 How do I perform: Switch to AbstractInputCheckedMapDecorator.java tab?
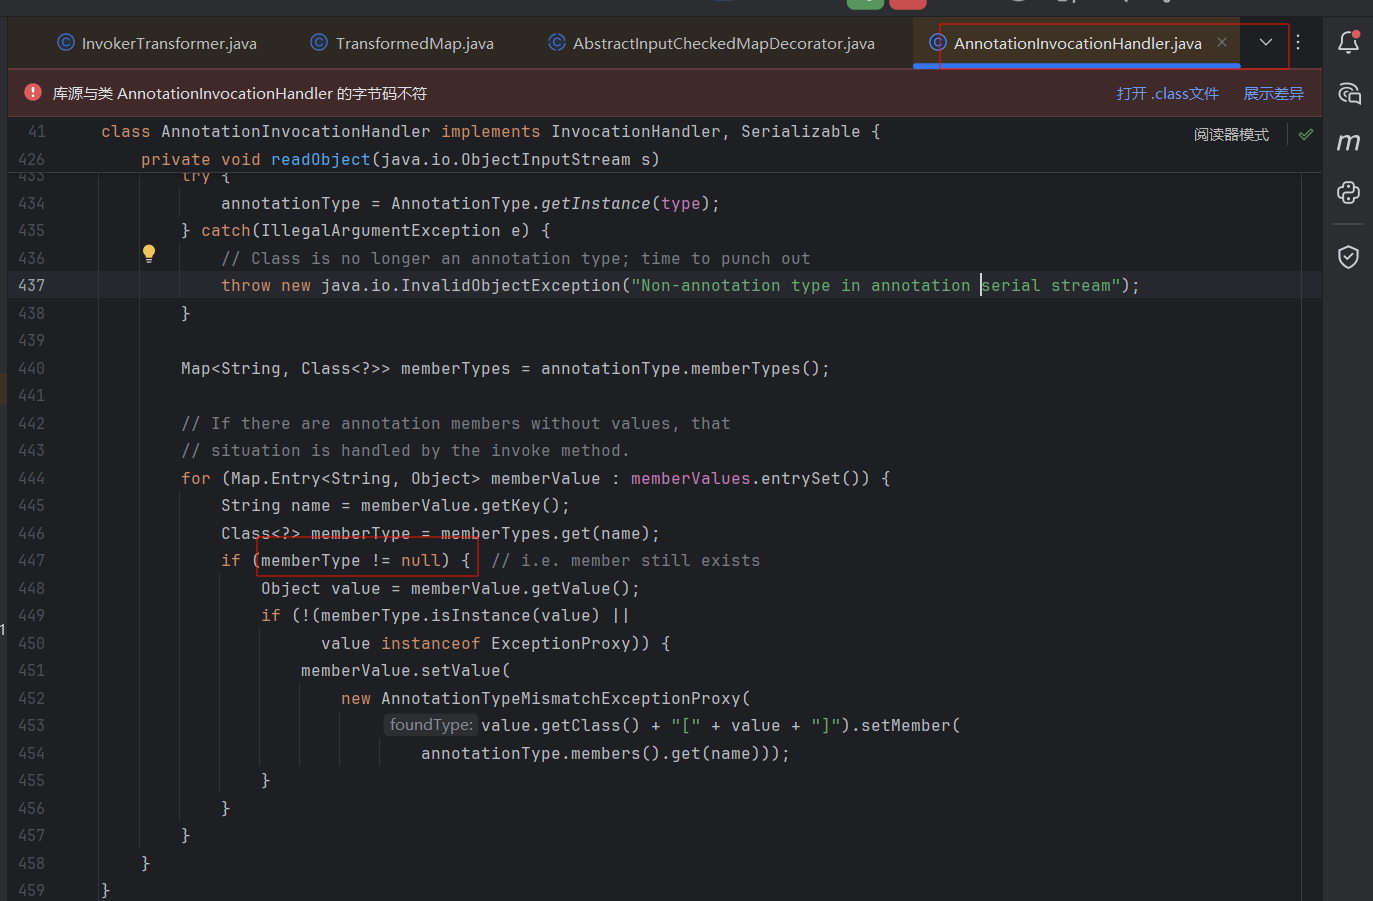click(x=711, y=43)
